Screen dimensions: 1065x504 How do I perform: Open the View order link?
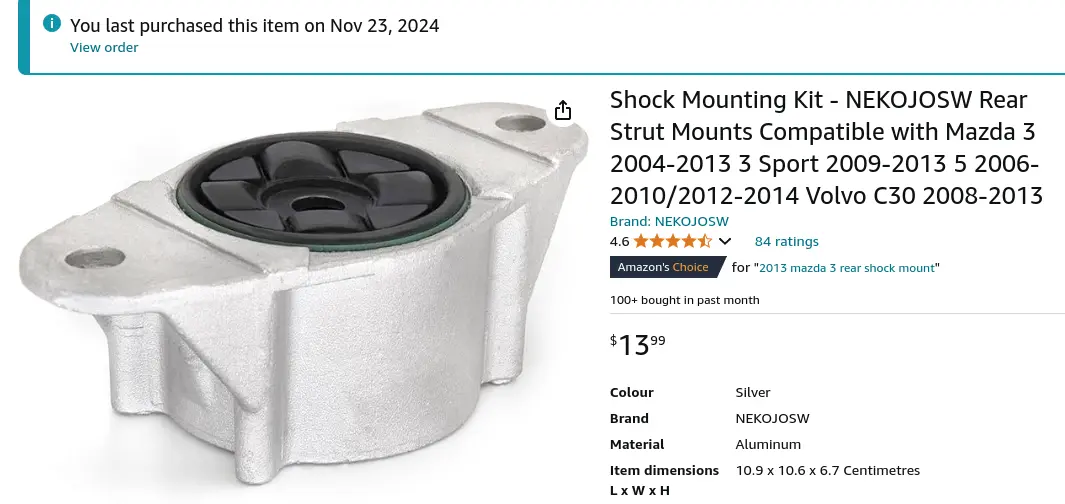[x=104, y=47]
